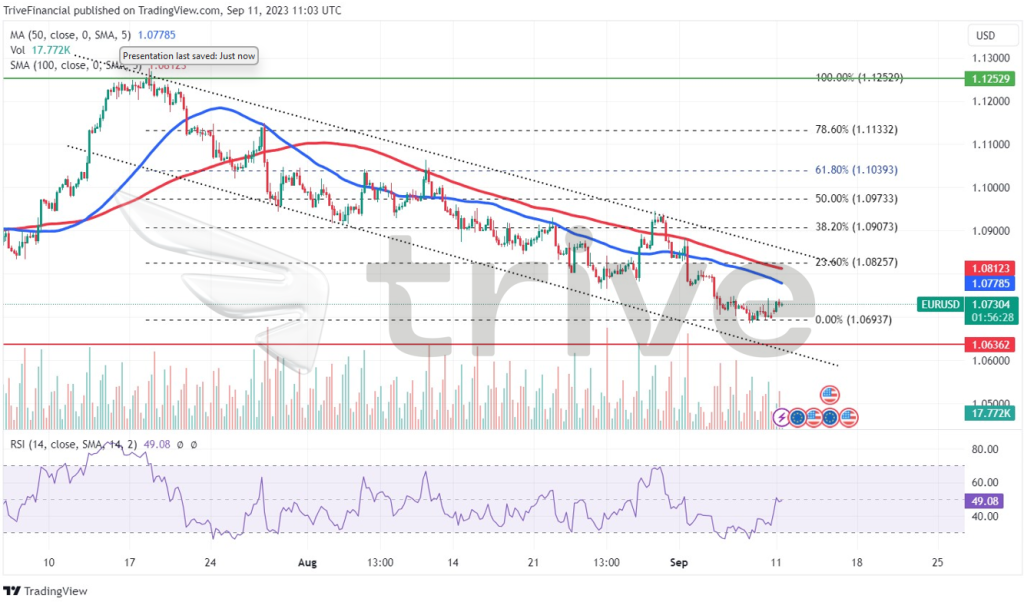The image size is (1024, 602).
Task: Click the TradingView logo at the bottom left
Action: click(45, 591)
